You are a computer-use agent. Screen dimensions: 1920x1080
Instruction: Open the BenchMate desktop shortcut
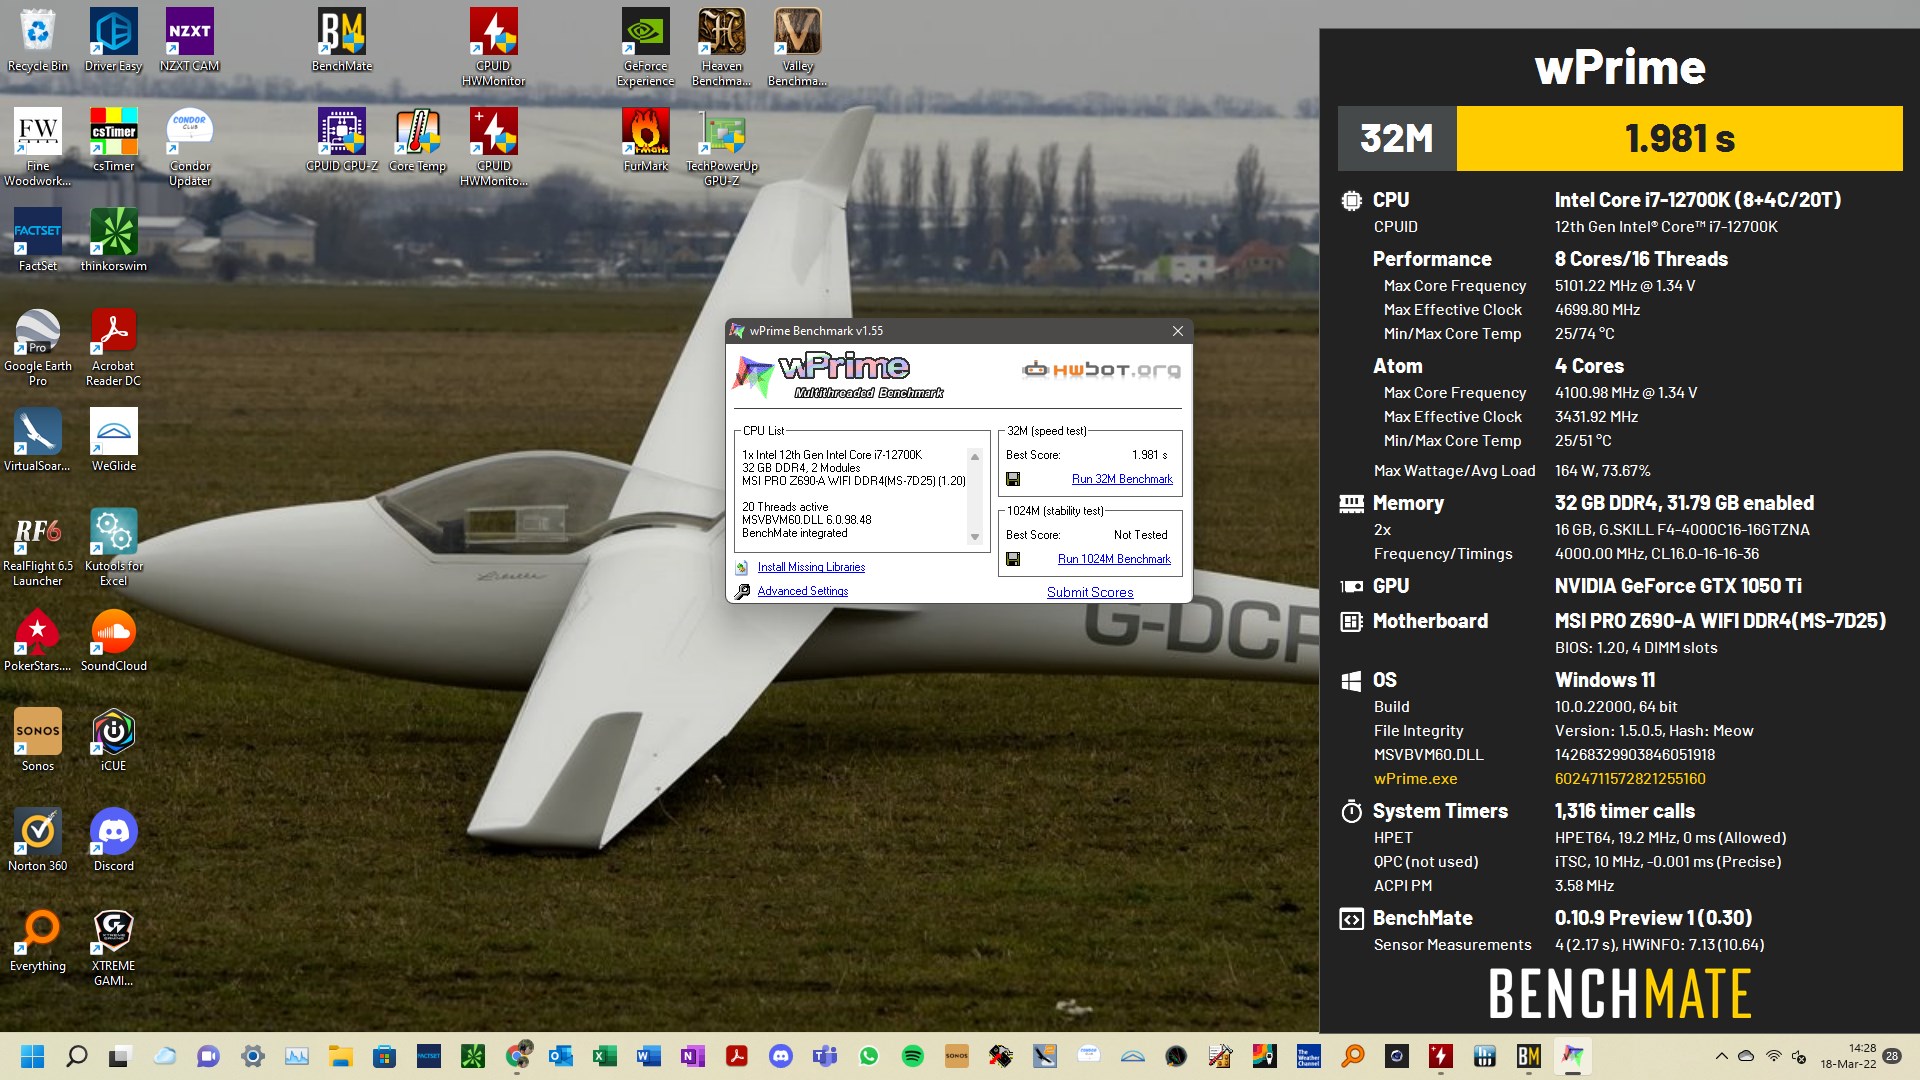point(342,40)
